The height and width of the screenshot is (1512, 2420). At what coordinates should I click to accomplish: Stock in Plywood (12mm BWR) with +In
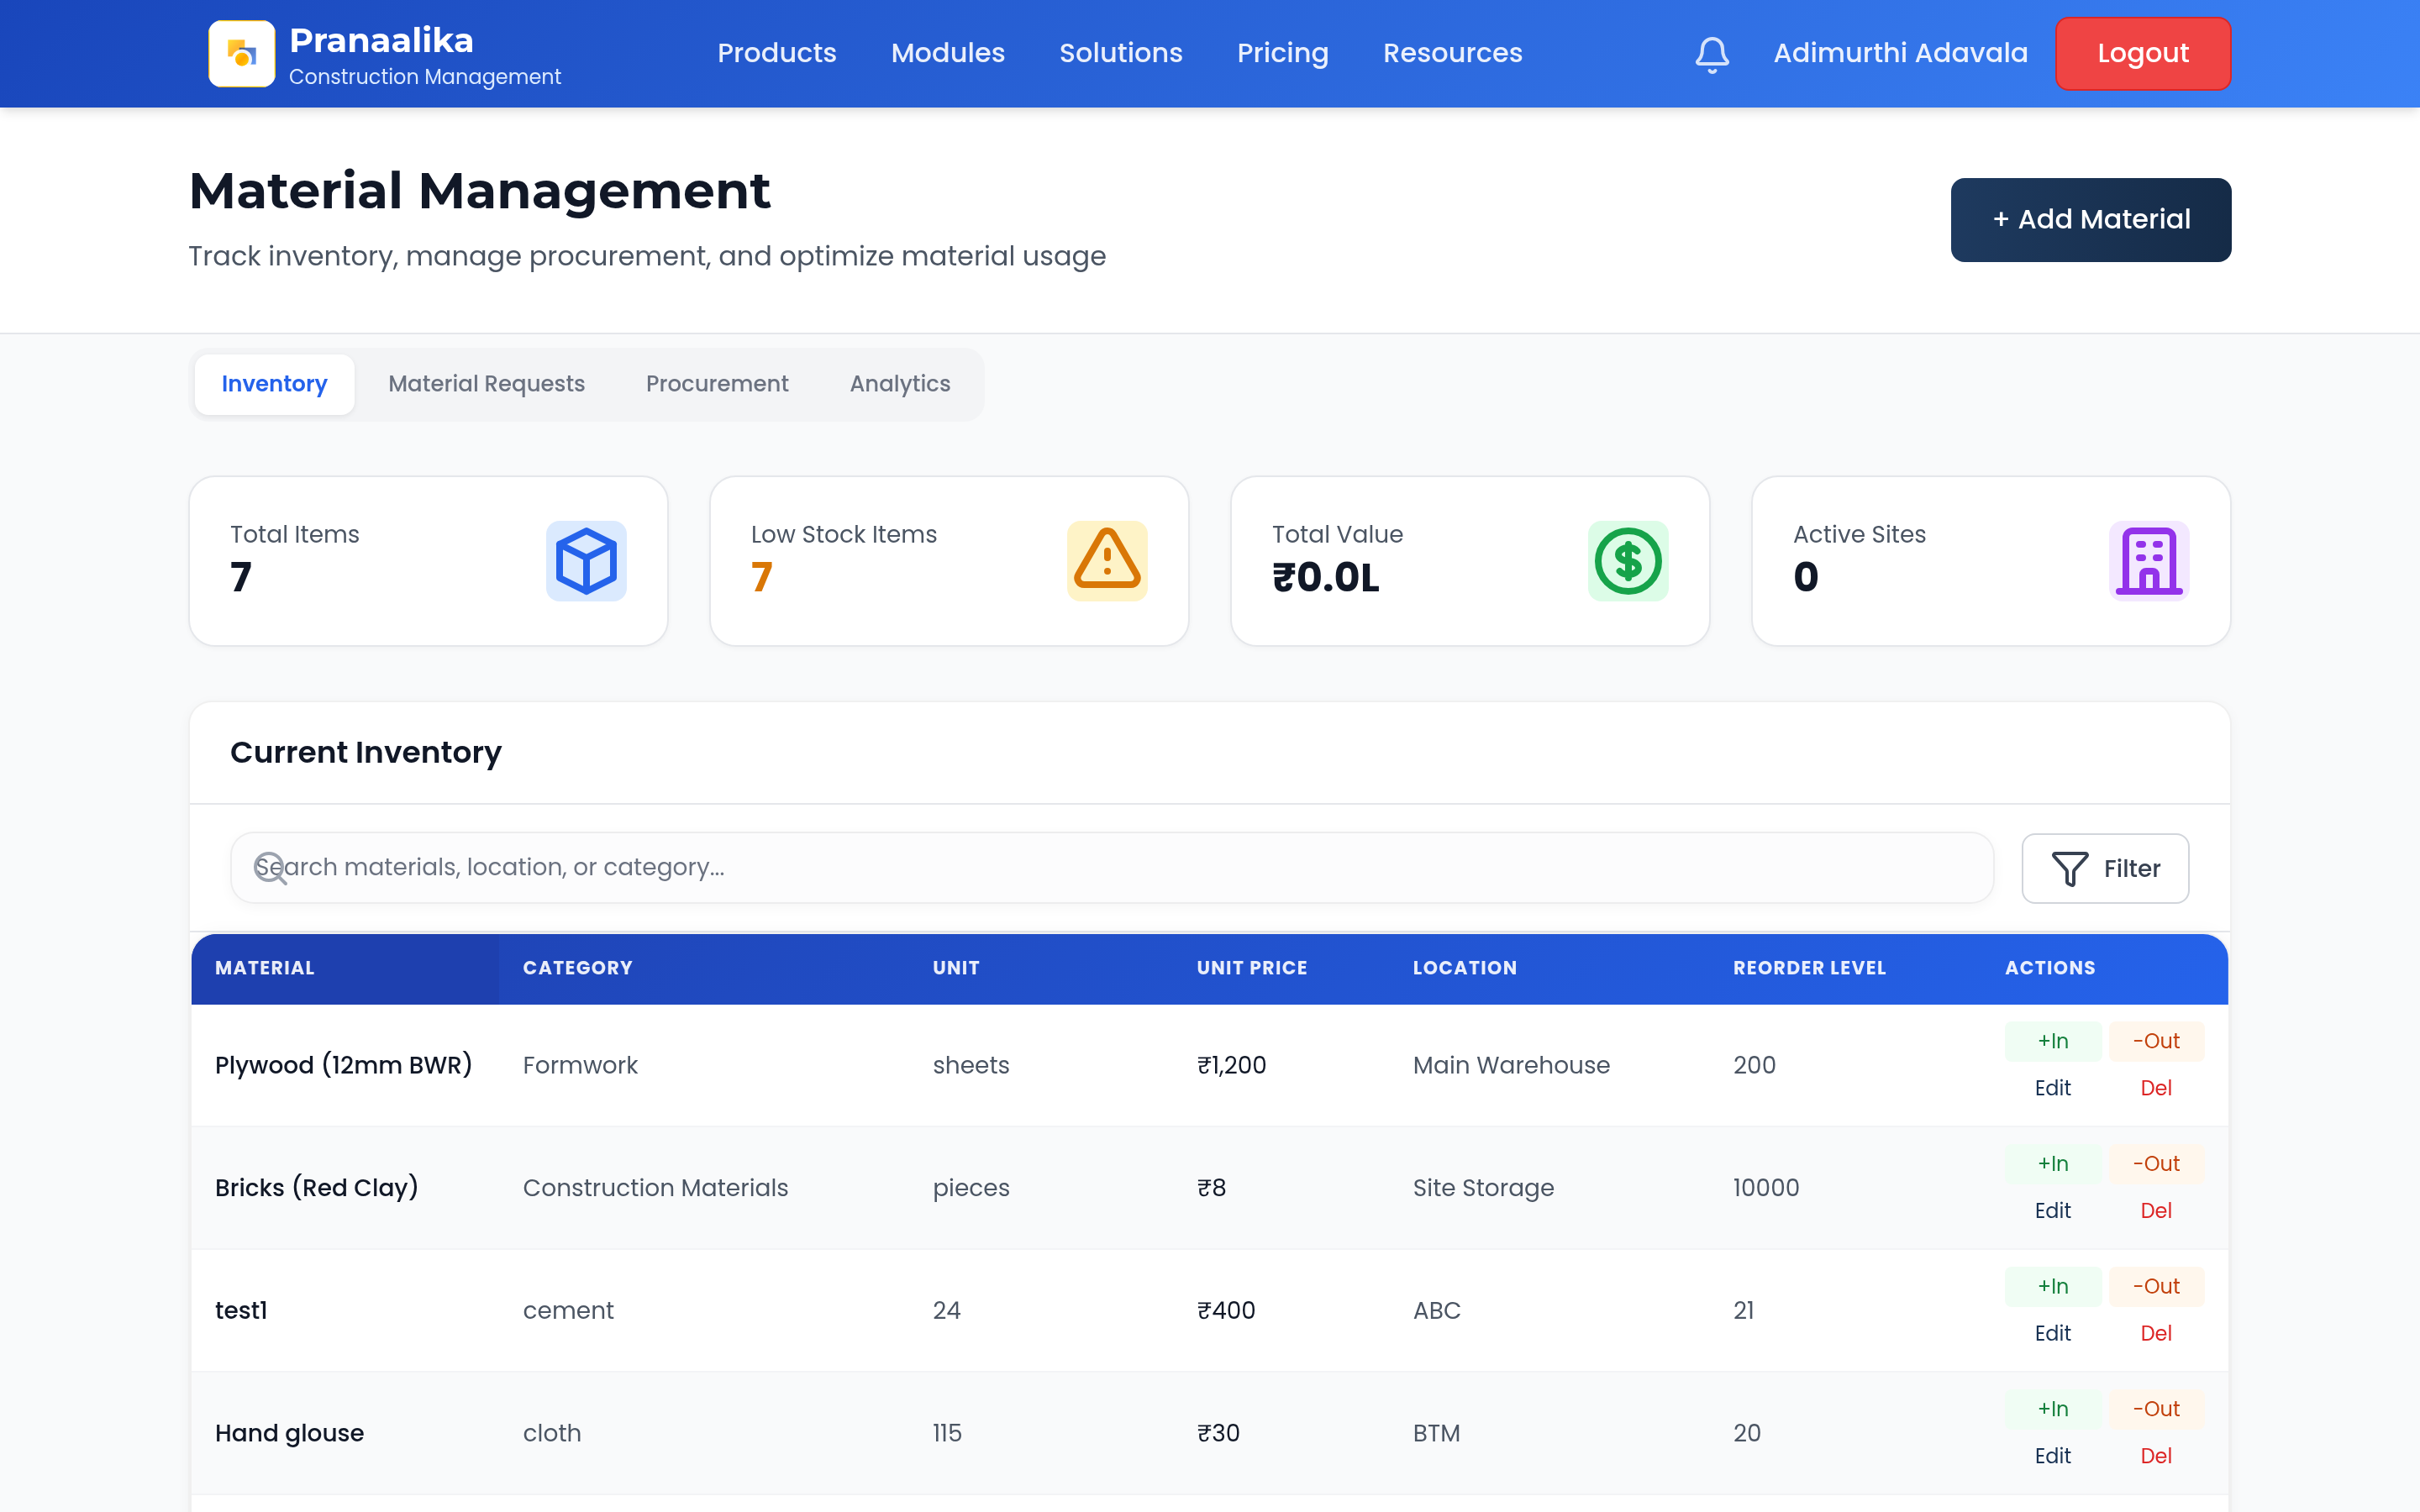coord(2053,1041)
